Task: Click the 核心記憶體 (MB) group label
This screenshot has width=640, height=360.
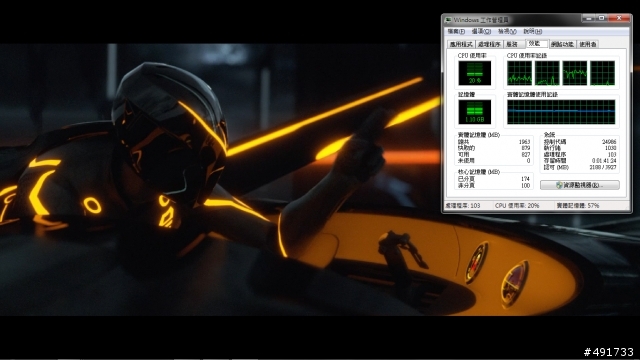Action: pyautogui.click(x=479, y=172)
